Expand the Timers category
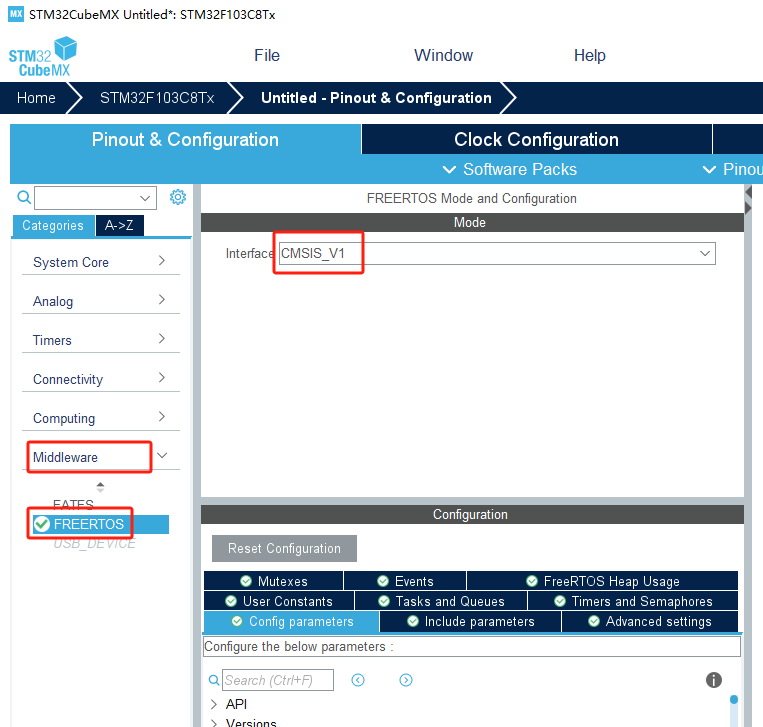Viewport: 763px width, 727px height. 101,340
